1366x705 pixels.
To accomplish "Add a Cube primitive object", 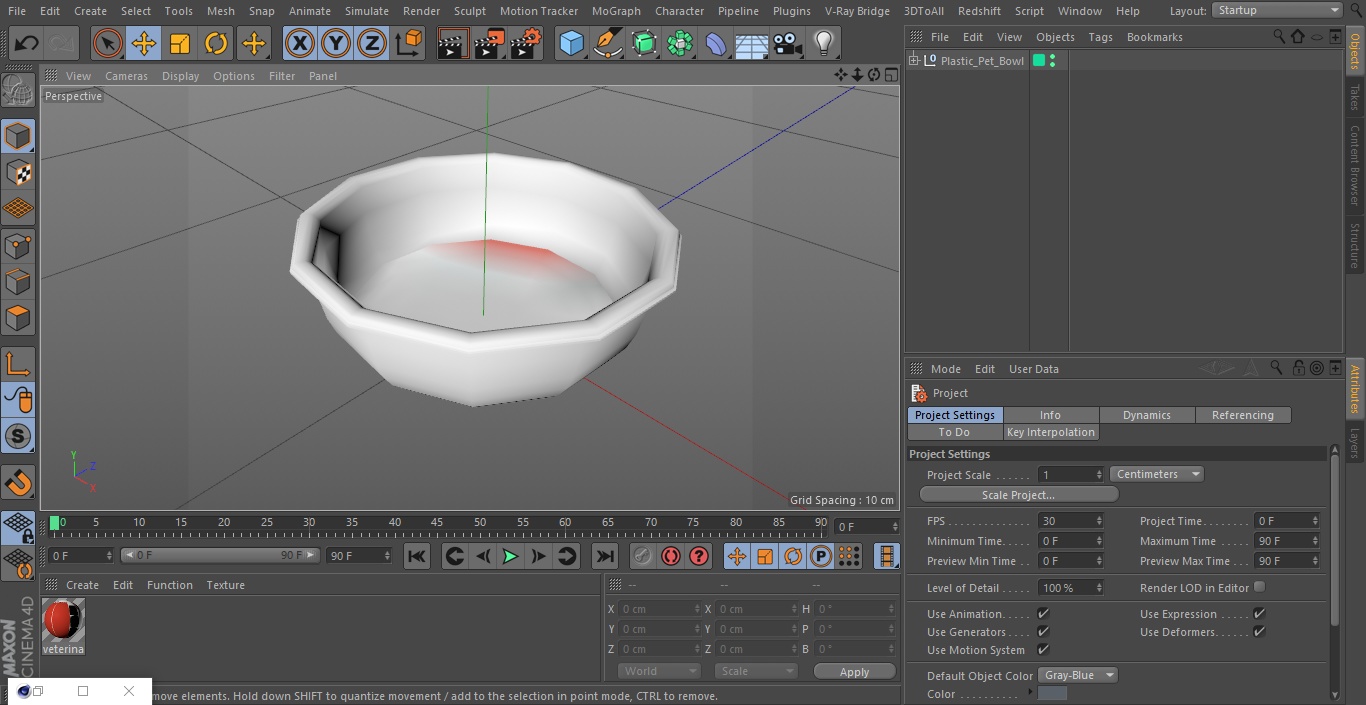I will pos(571,43).
